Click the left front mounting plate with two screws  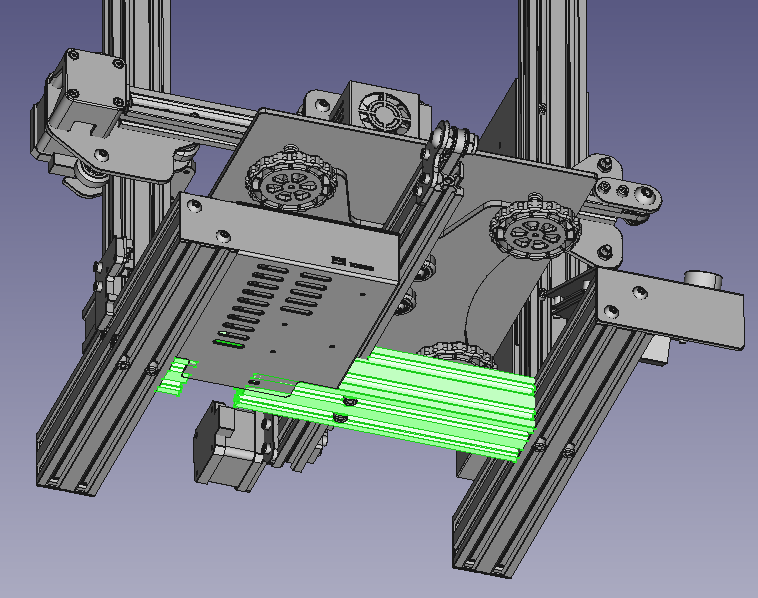pyautogui.click(x=290, y=238)
